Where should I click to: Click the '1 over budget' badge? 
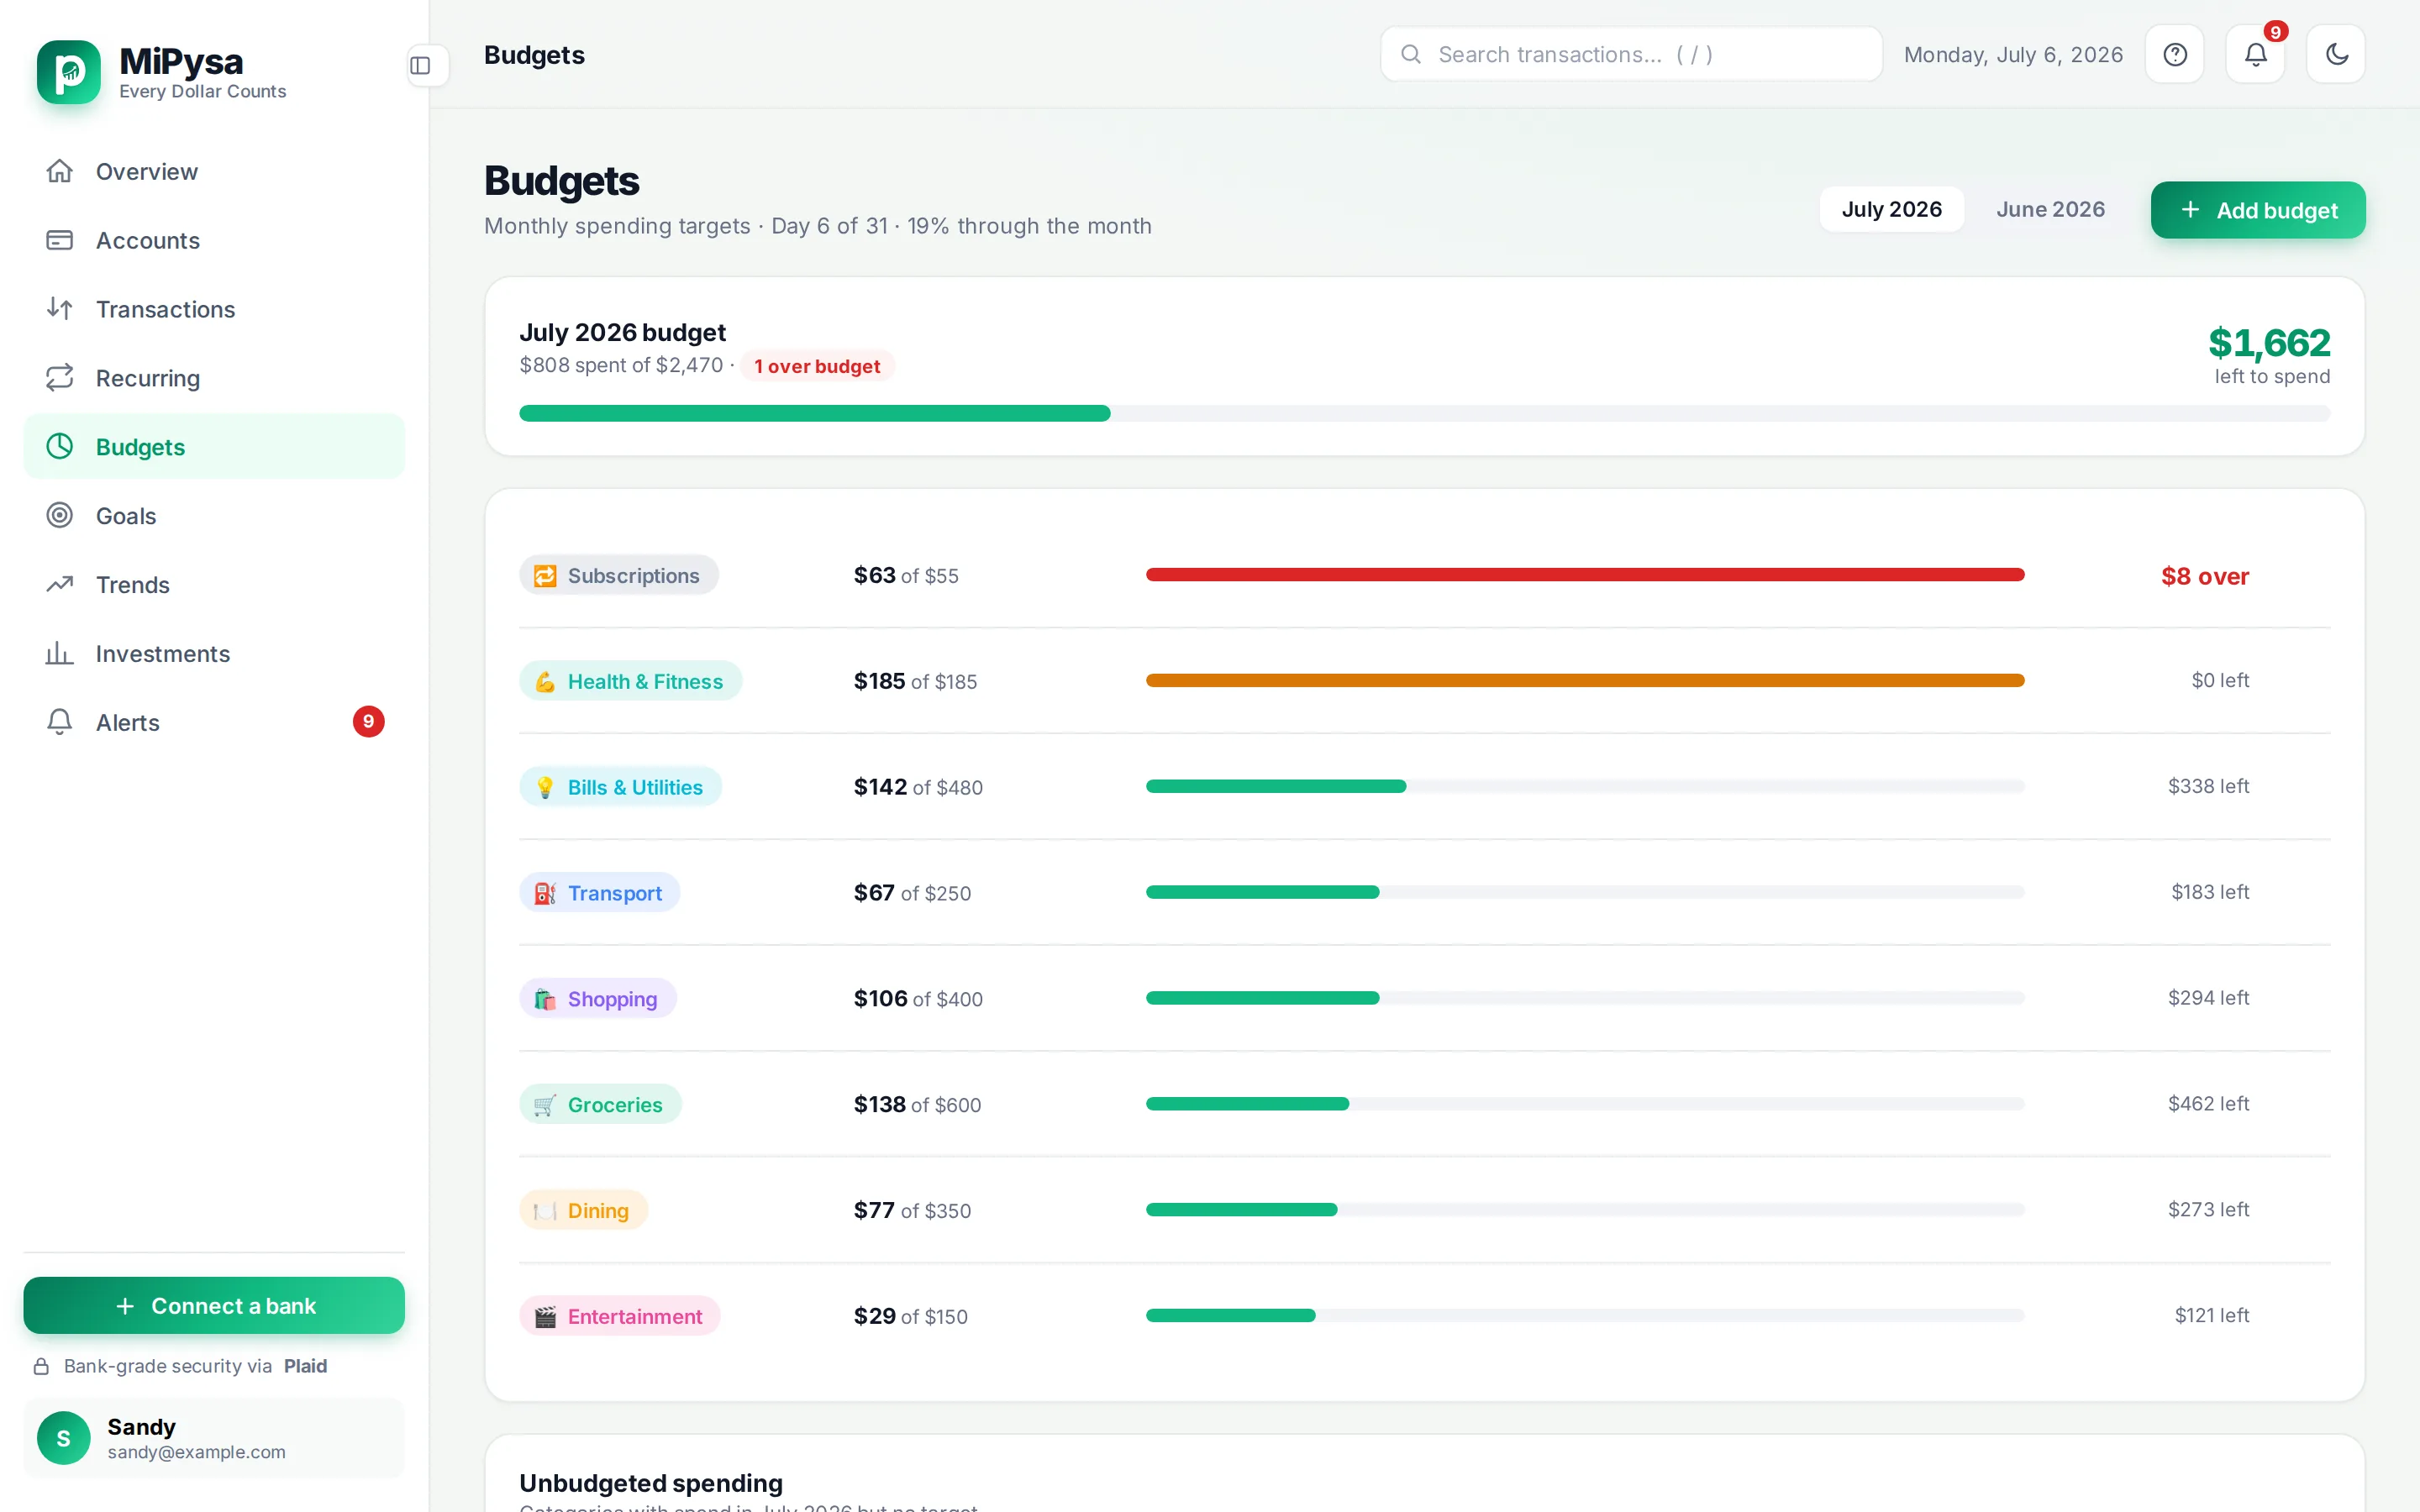coord(817,367)
